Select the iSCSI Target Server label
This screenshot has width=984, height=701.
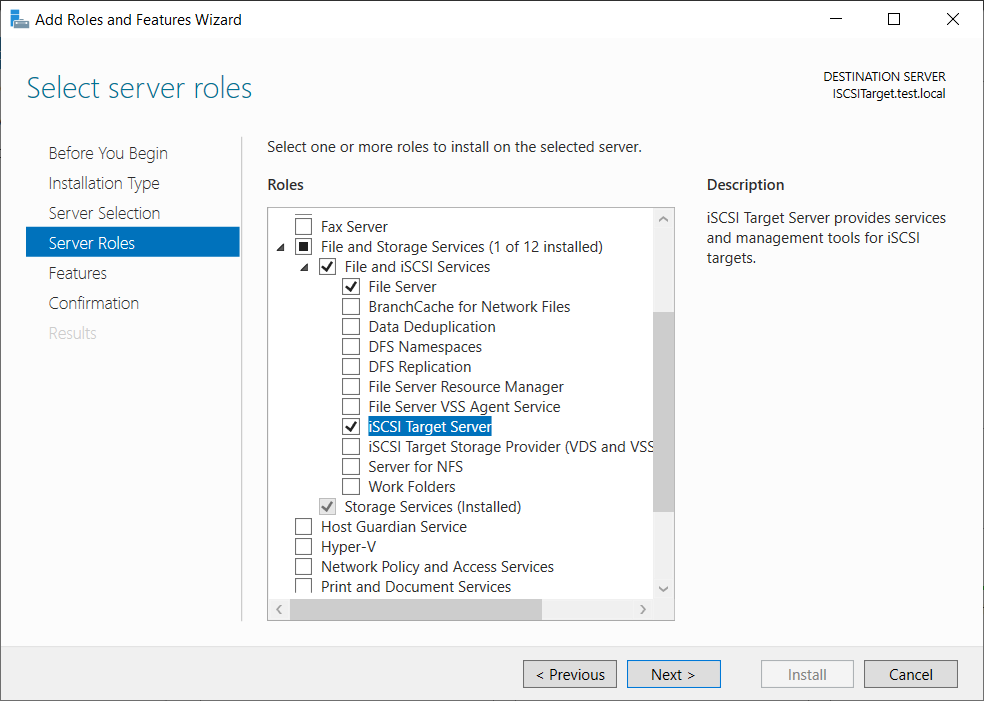click(x=430, y=427)
